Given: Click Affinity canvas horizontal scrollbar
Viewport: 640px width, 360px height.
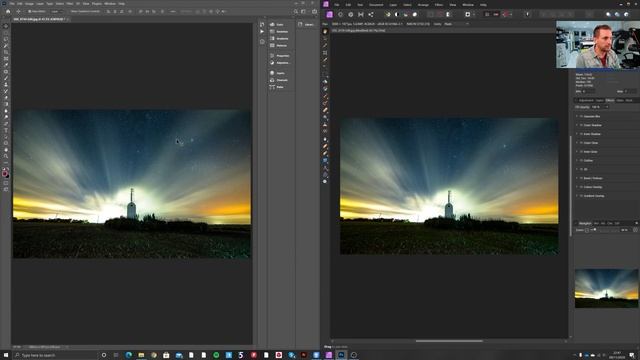Looking at the screenshot, I should [449, 341].
